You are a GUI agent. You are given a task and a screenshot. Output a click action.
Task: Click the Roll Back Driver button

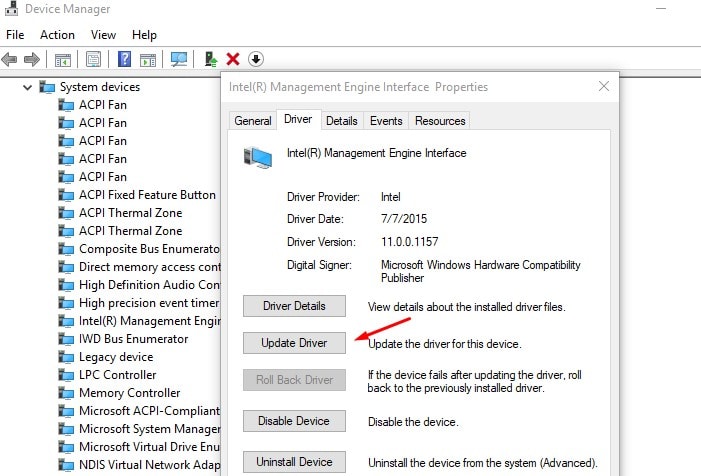(x=294, y=380)
